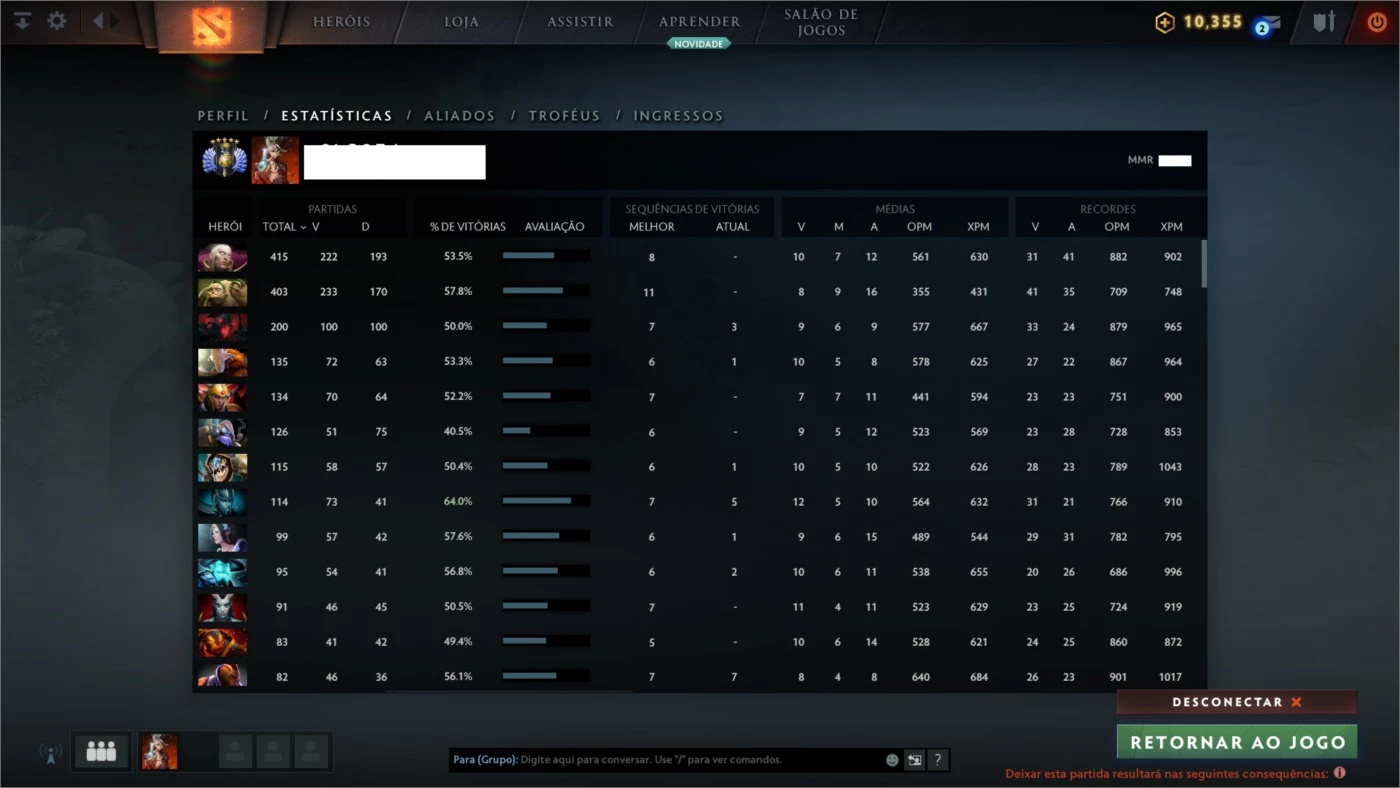
Task: Open the APRENDER menu
Action: [x=699, y=21]
